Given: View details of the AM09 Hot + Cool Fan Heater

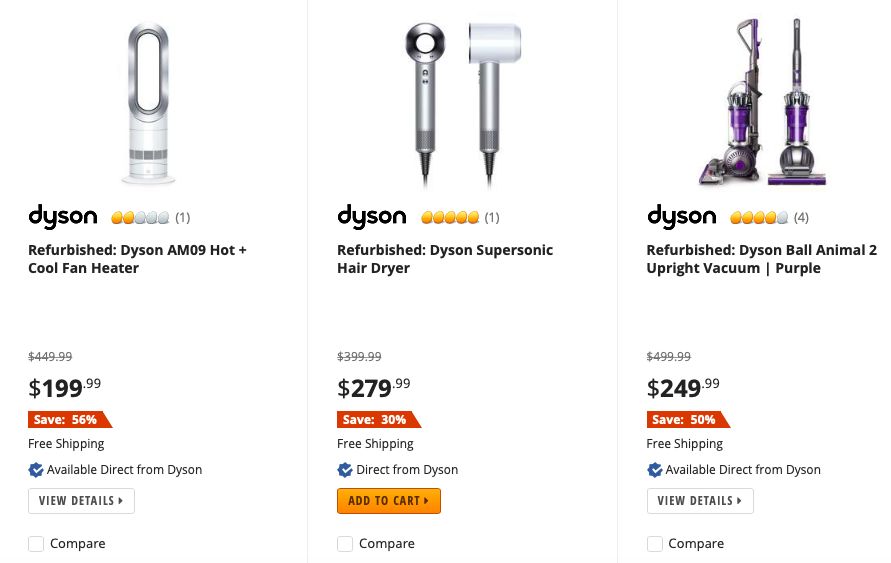Looking at the screenshot, I should coord(81,501).
